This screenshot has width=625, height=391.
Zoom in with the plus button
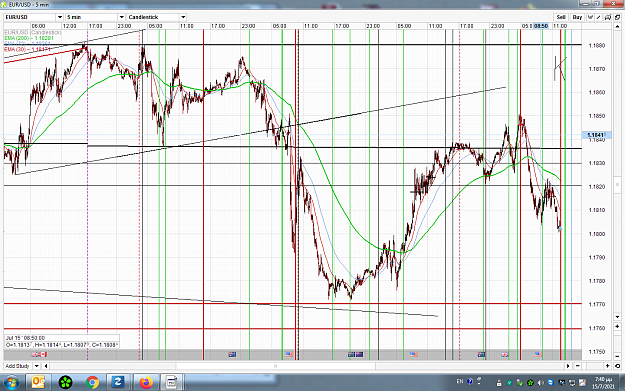pyautogui.click(x=608, y=366)
